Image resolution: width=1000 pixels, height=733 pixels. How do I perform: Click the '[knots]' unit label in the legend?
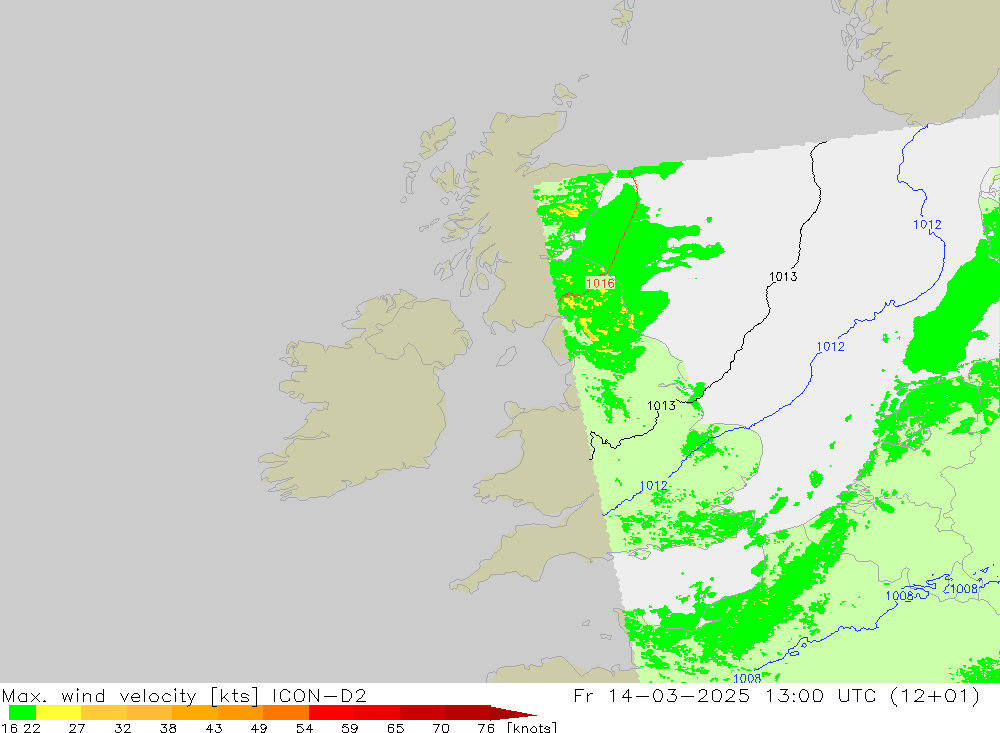pyautogui.click(x=532, y=727)
